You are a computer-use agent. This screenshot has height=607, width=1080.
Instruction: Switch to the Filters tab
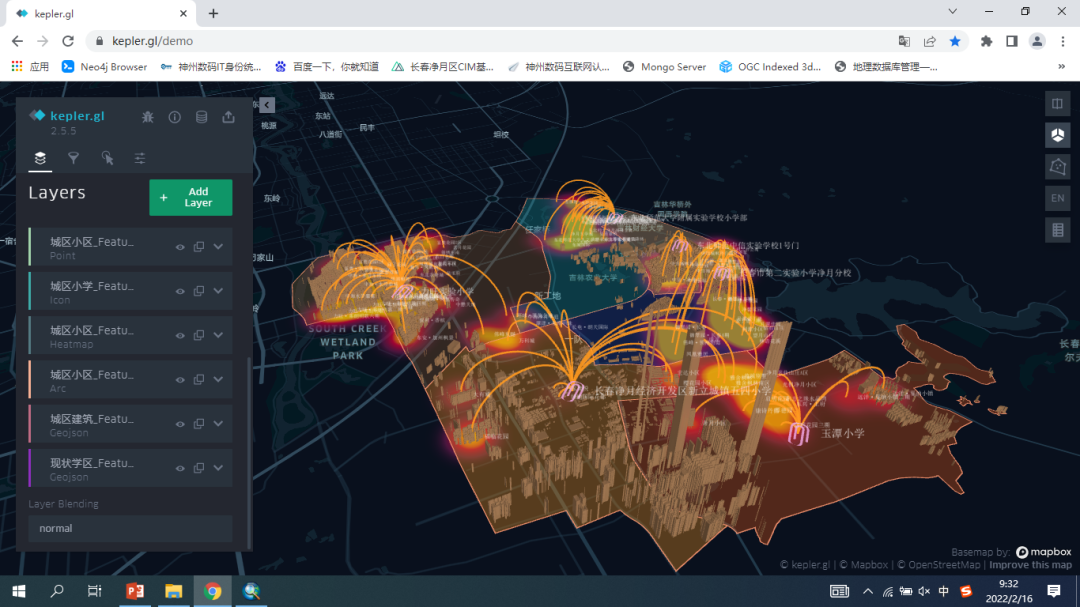[73, 158]
